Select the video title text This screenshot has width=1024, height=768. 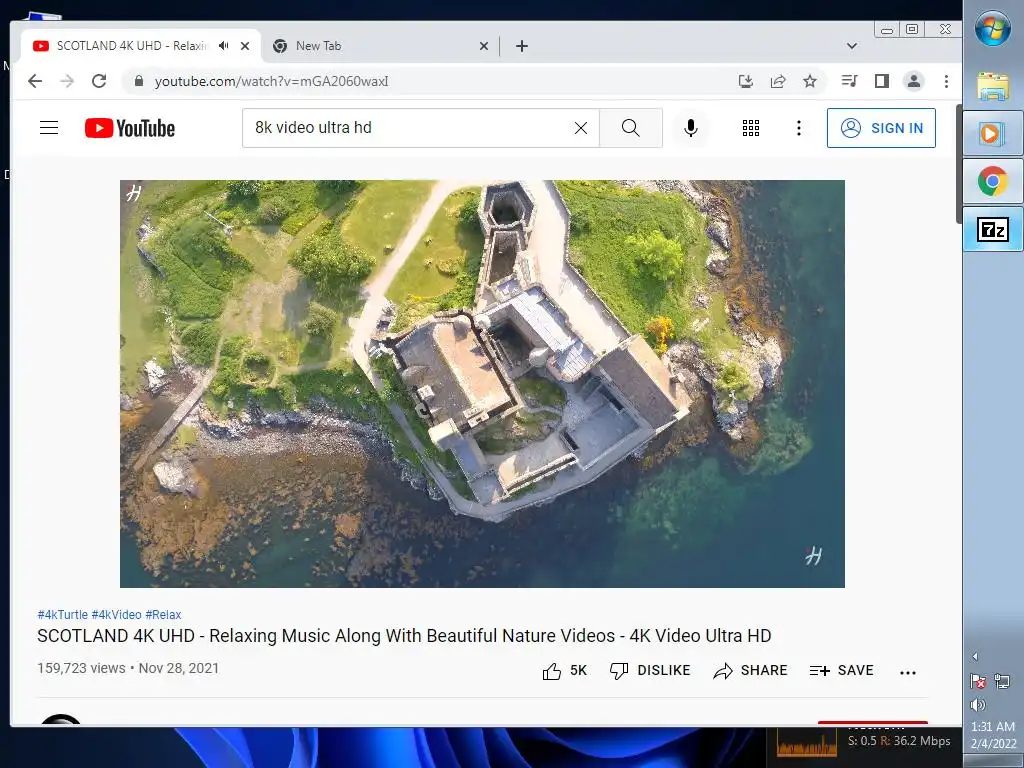404,635
